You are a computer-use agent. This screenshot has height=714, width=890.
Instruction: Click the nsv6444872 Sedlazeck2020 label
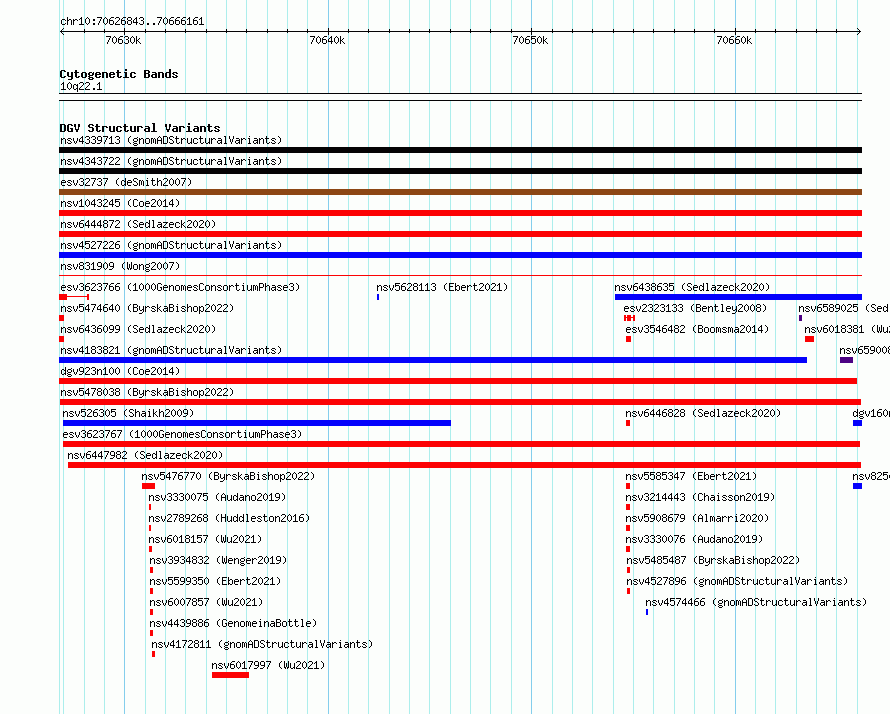click(x=138, y=224)
